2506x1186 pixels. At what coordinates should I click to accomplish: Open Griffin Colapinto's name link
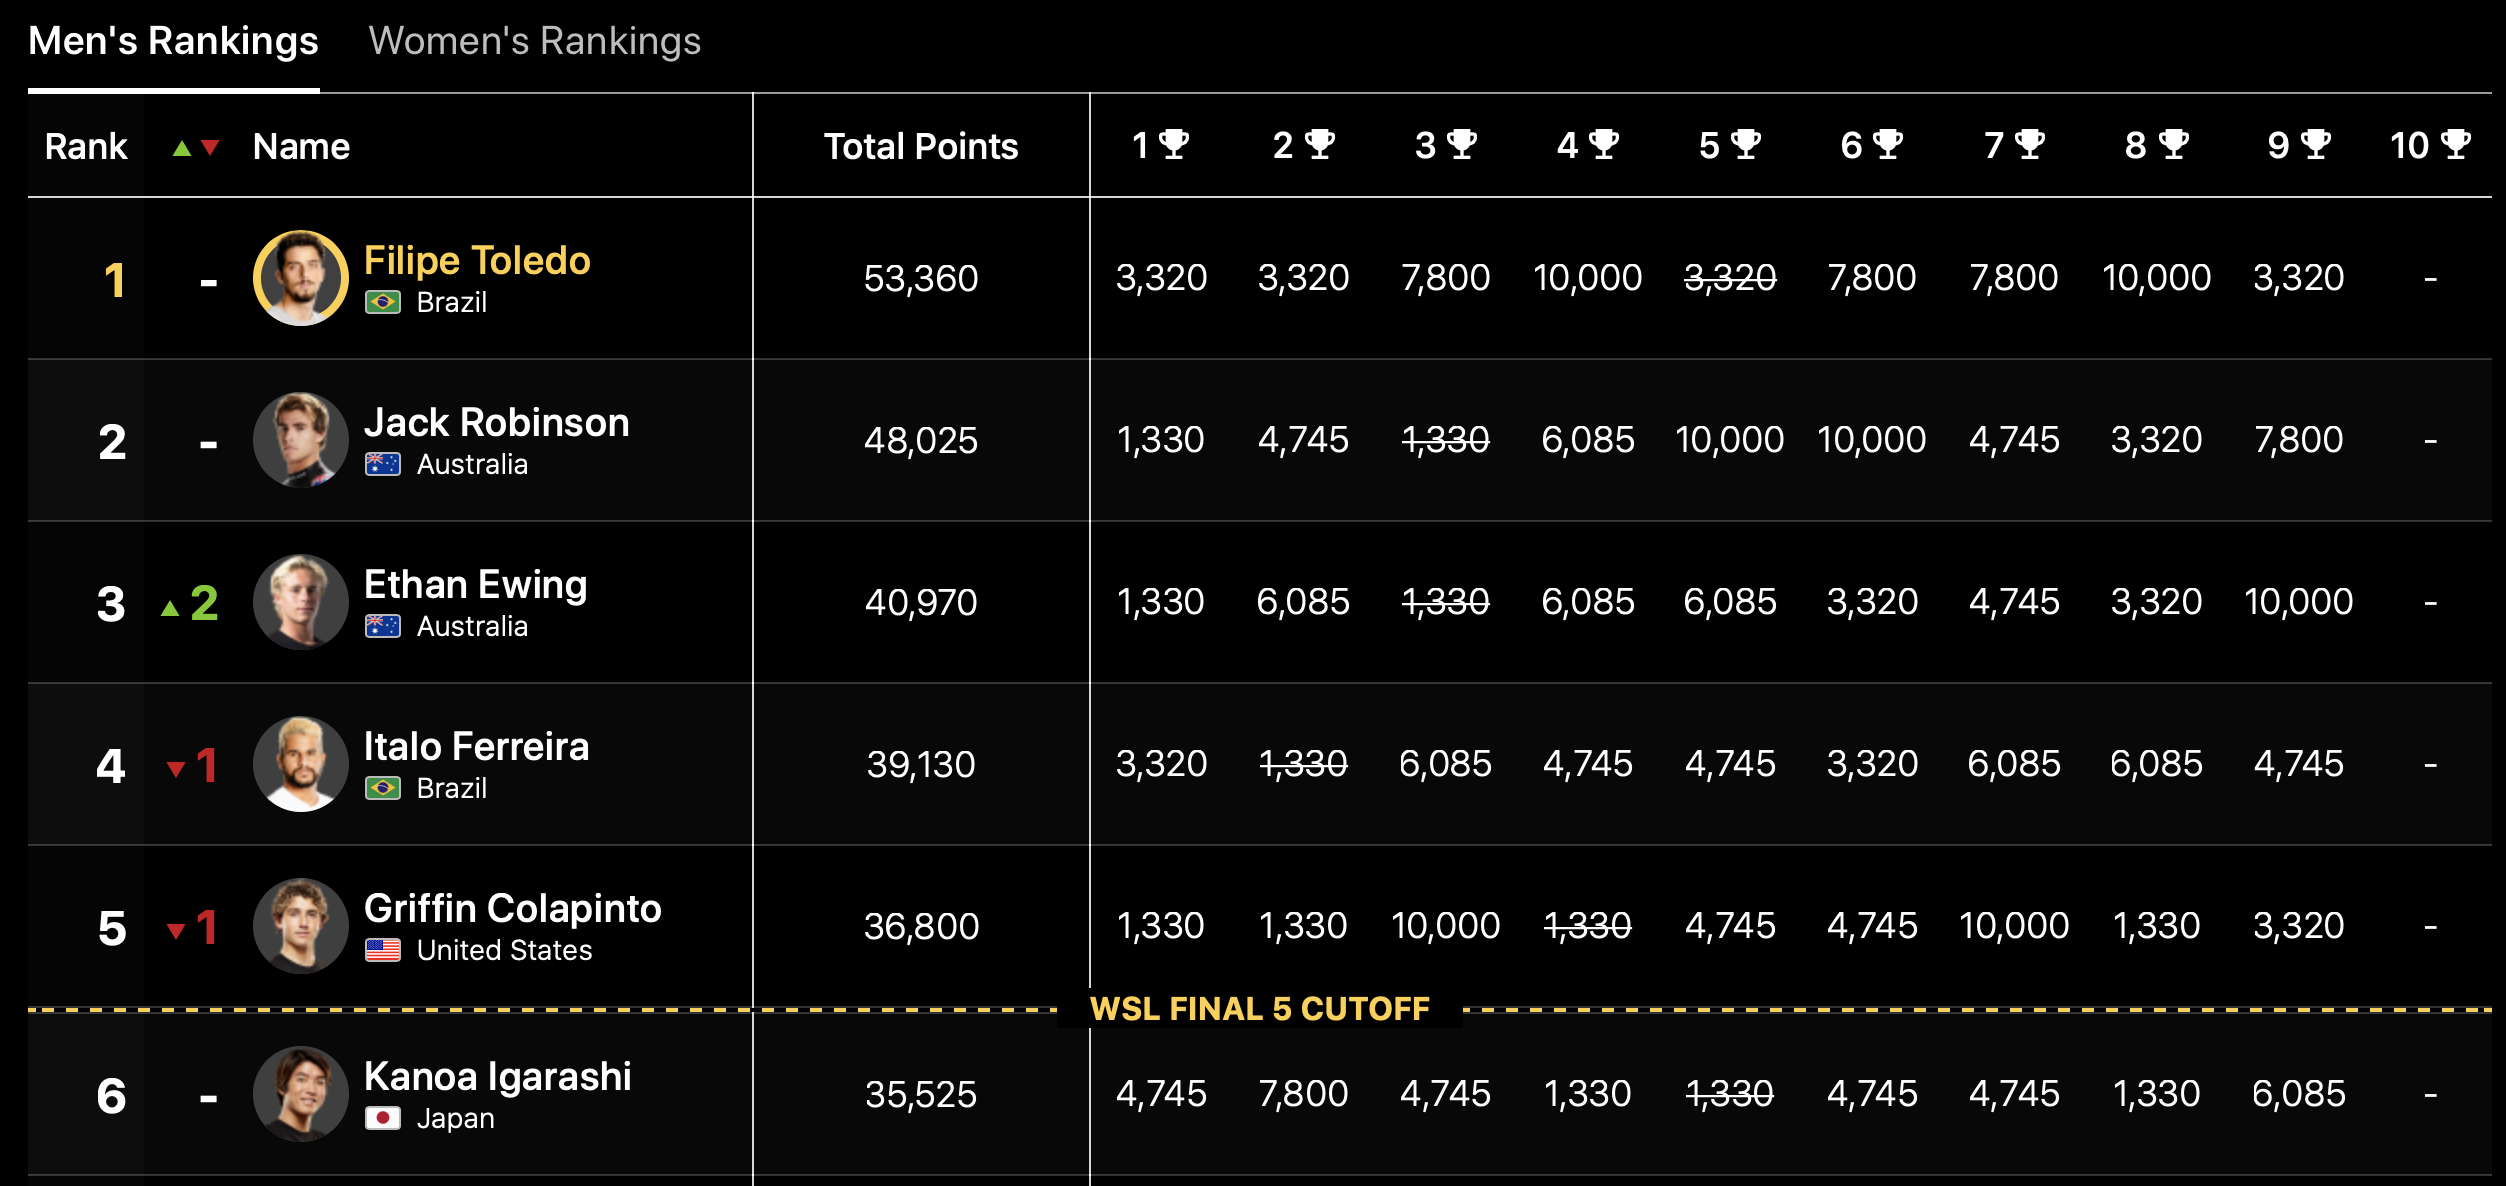[512, 909]
